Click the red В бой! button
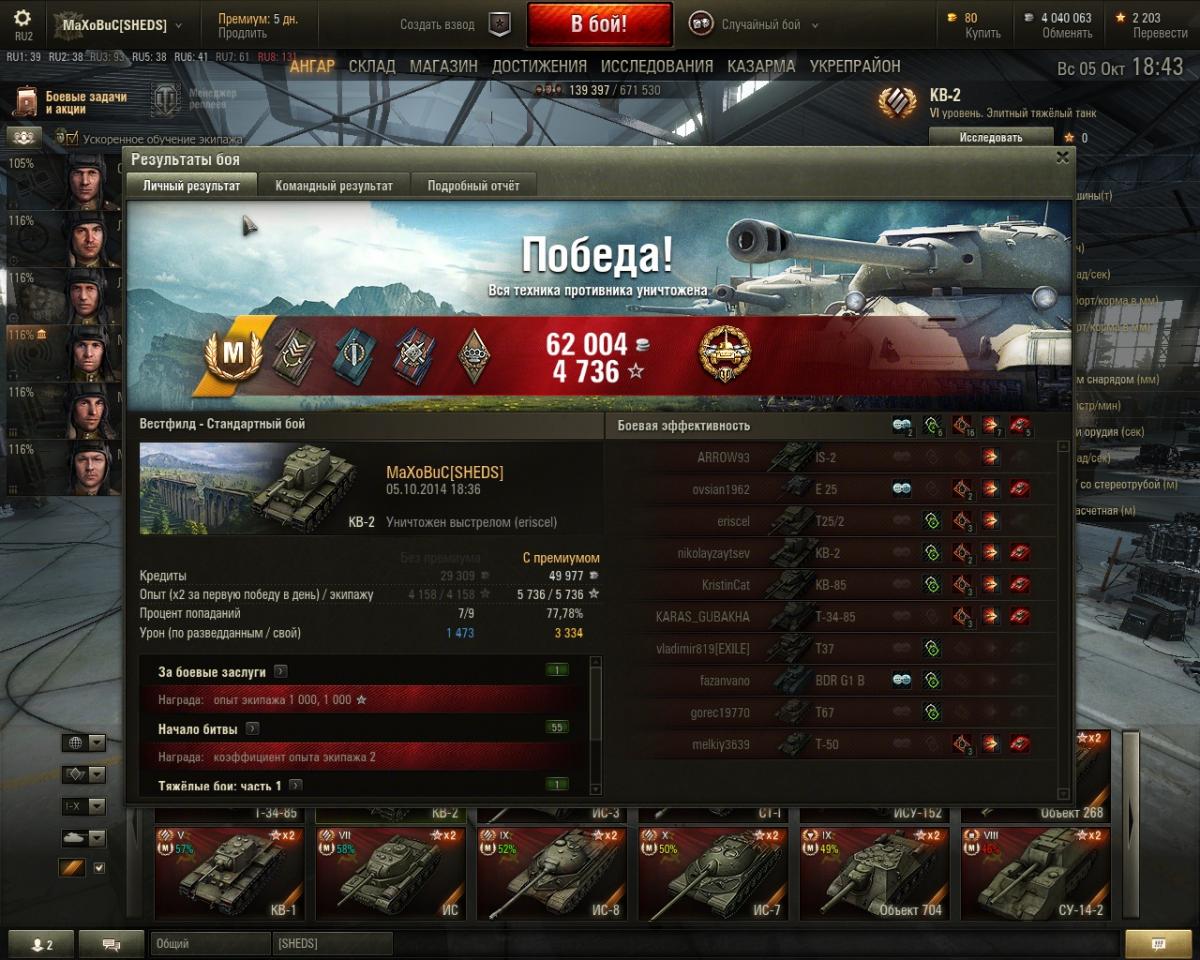This screenshot has width=1200, height=960. [x=599, y=25]
